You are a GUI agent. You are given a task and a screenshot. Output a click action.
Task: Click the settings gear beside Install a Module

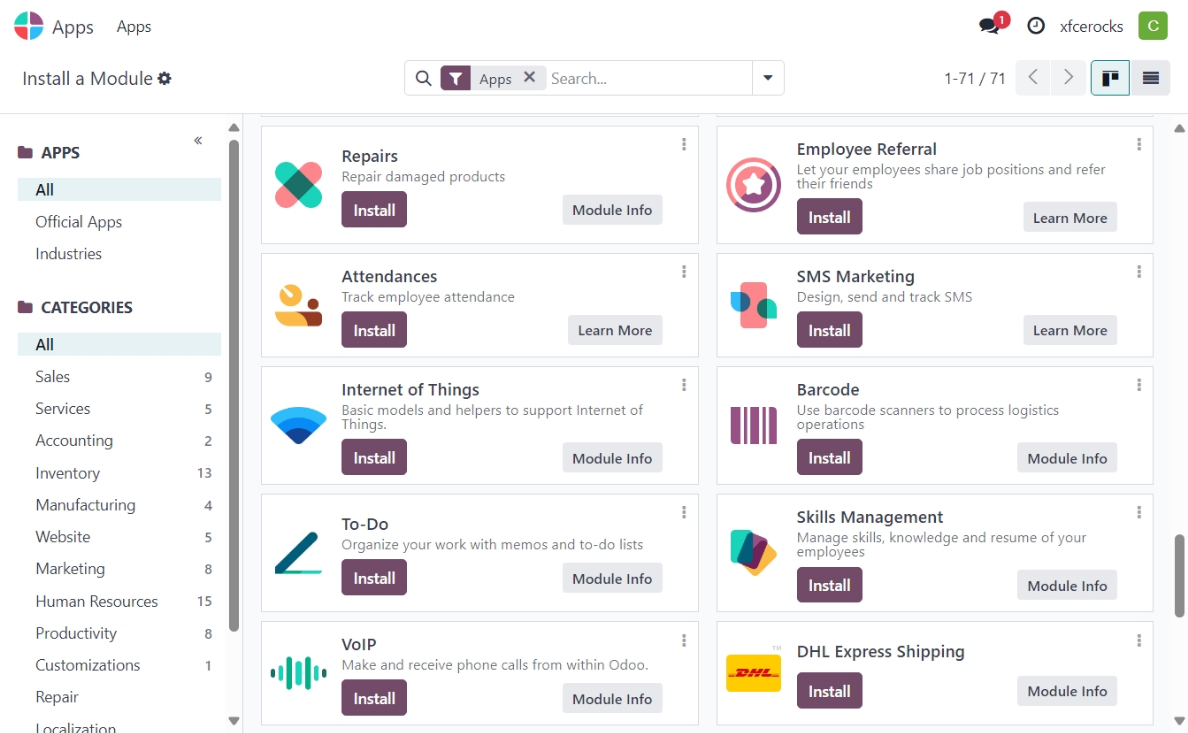coord(165,78)
